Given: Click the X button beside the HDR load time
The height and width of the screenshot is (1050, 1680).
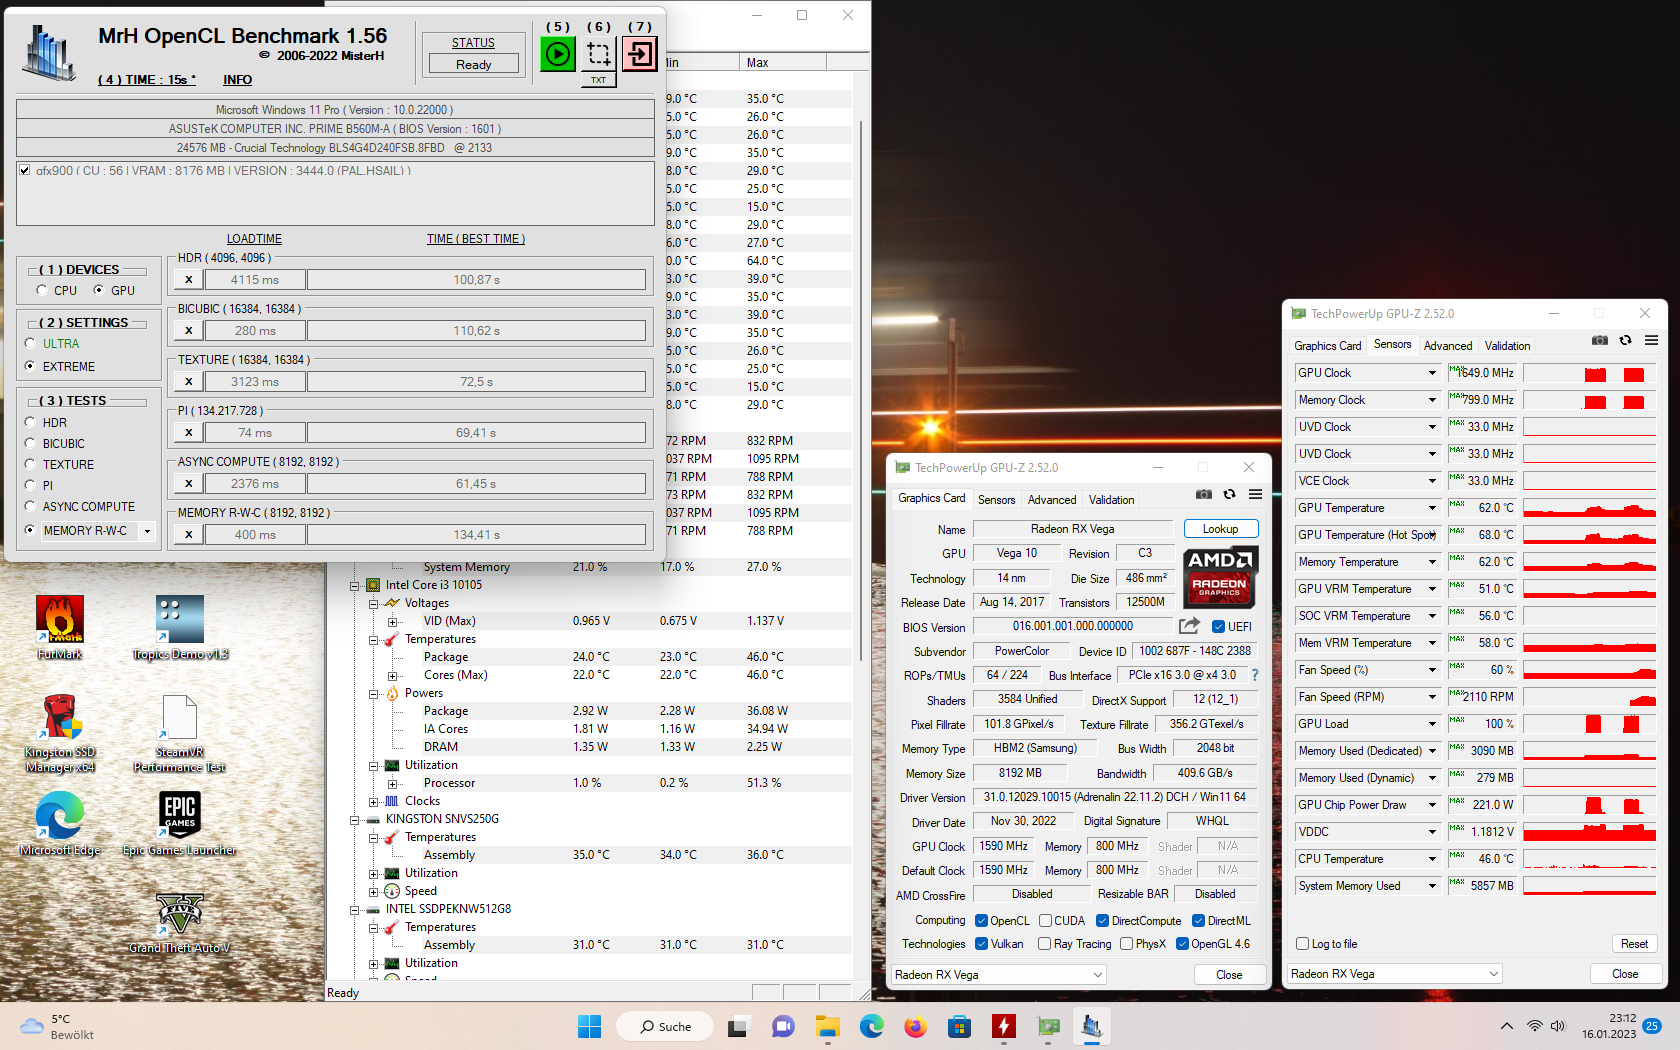Looking at the screenshot, I should 188,280.
